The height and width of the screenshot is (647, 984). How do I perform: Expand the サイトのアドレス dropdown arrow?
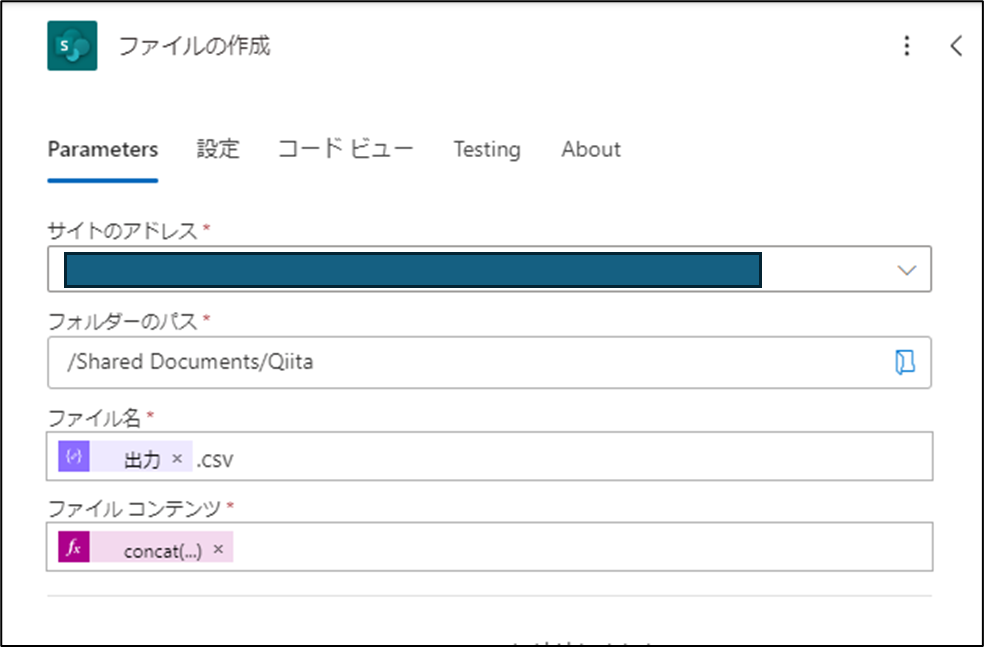tap(906, 270)
